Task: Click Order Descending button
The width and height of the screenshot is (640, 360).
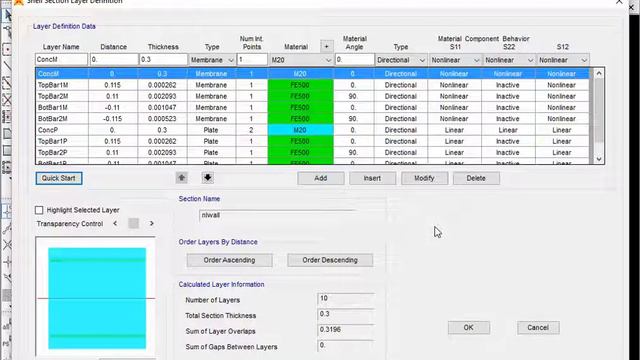Action: [x=330, y=260]
